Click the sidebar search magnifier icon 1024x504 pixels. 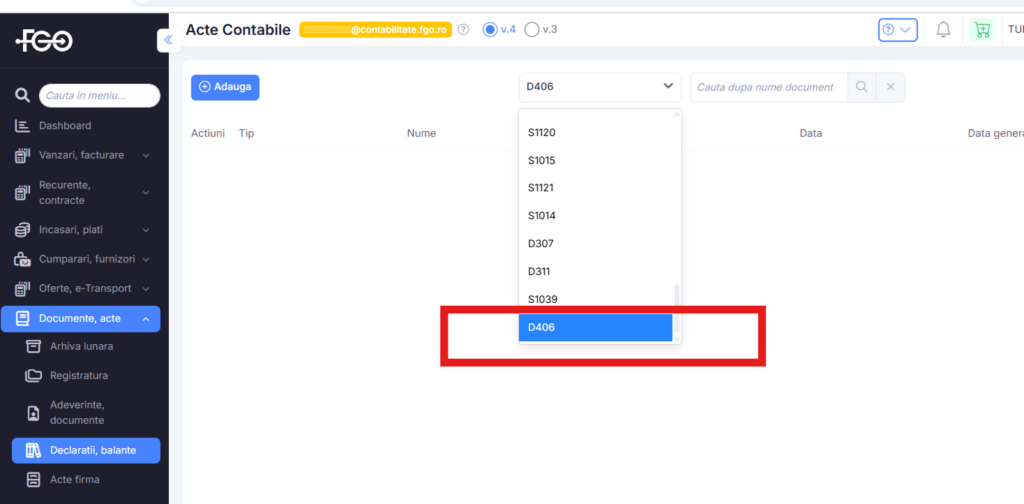click(x=22, y=96)
